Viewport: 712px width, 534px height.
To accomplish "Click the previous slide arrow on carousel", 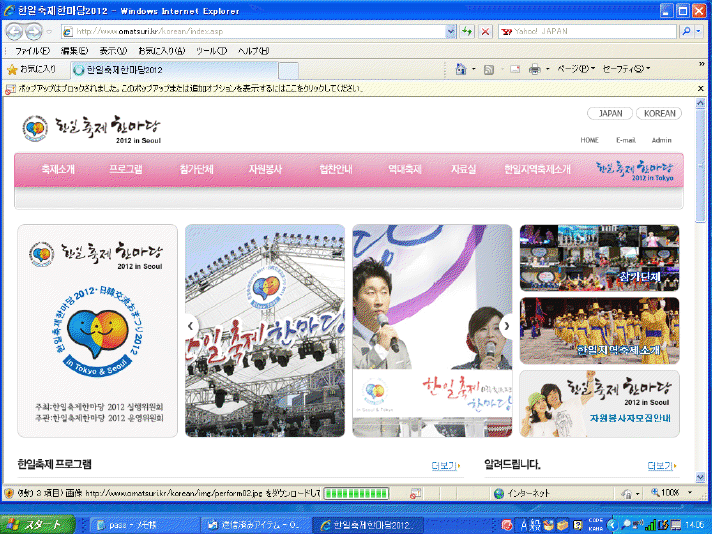I will [x=191, y=326].
